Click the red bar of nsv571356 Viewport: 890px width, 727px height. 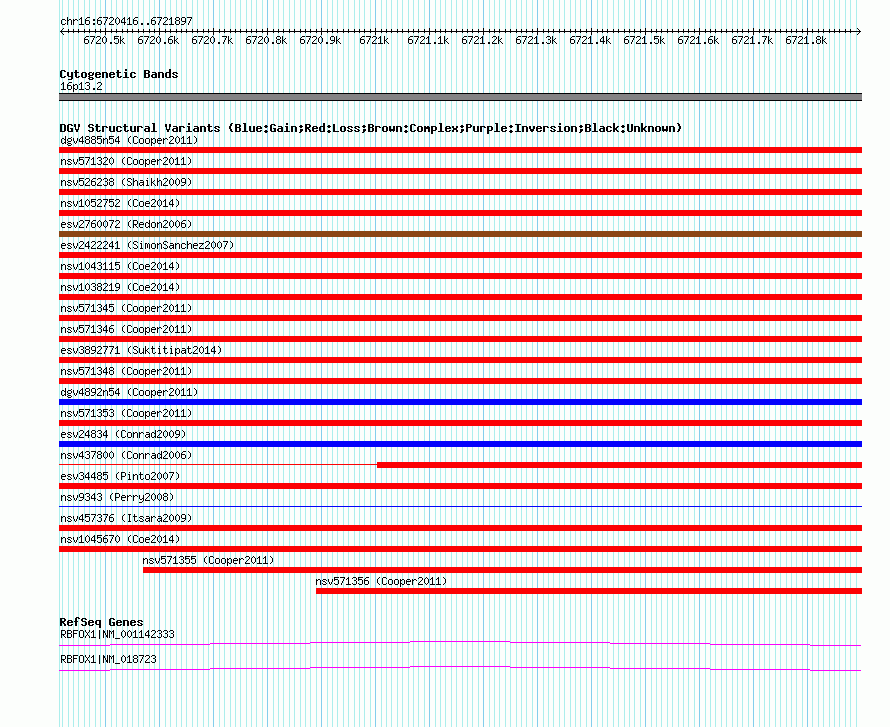(589, 591)
